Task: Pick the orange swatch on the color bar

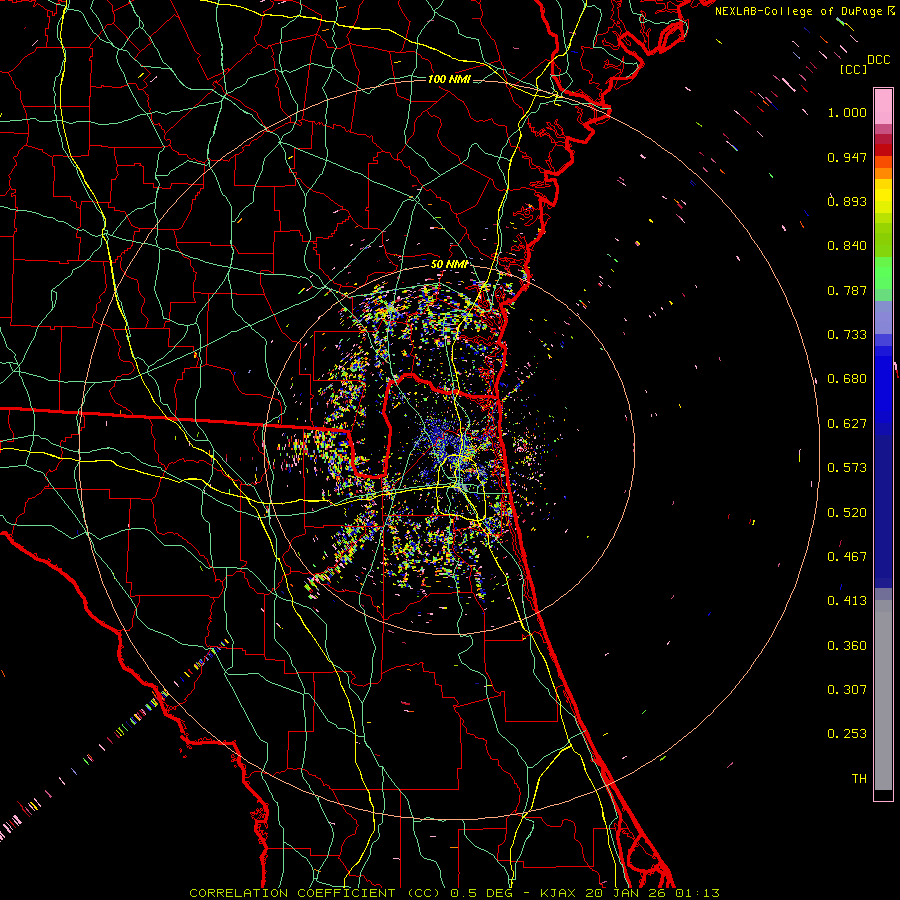Action: [x=883, y=173]
